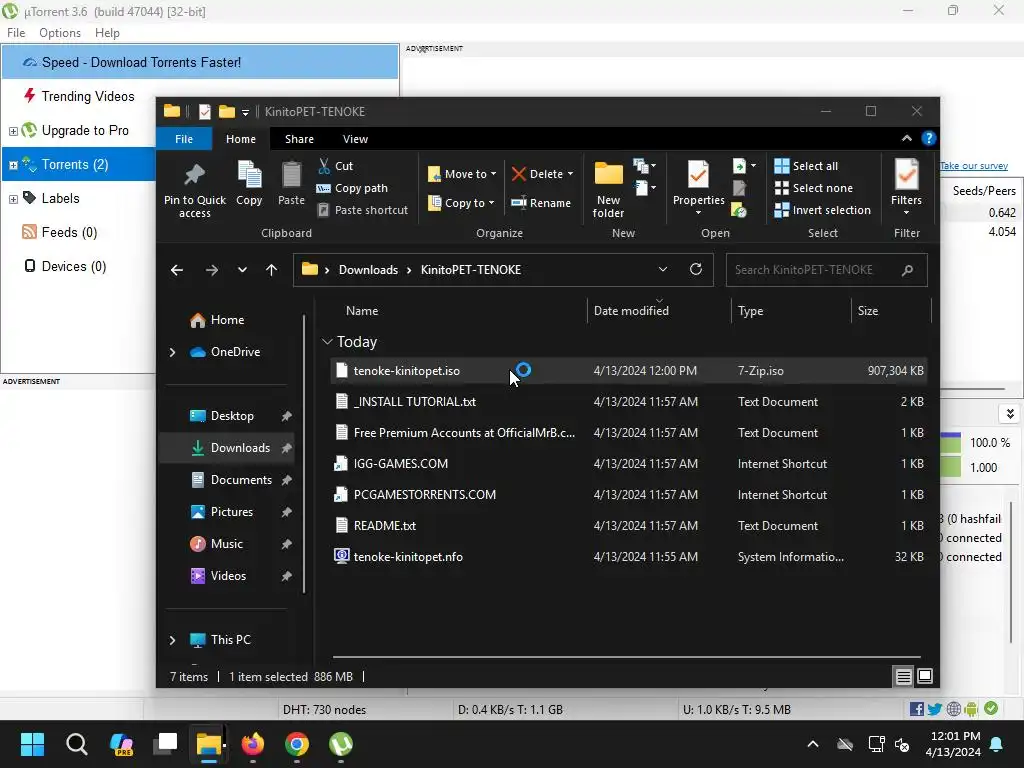The image size is (1024, 768).
Task: Expand This PC in navigation pane
Action: (x=172, y=640)
